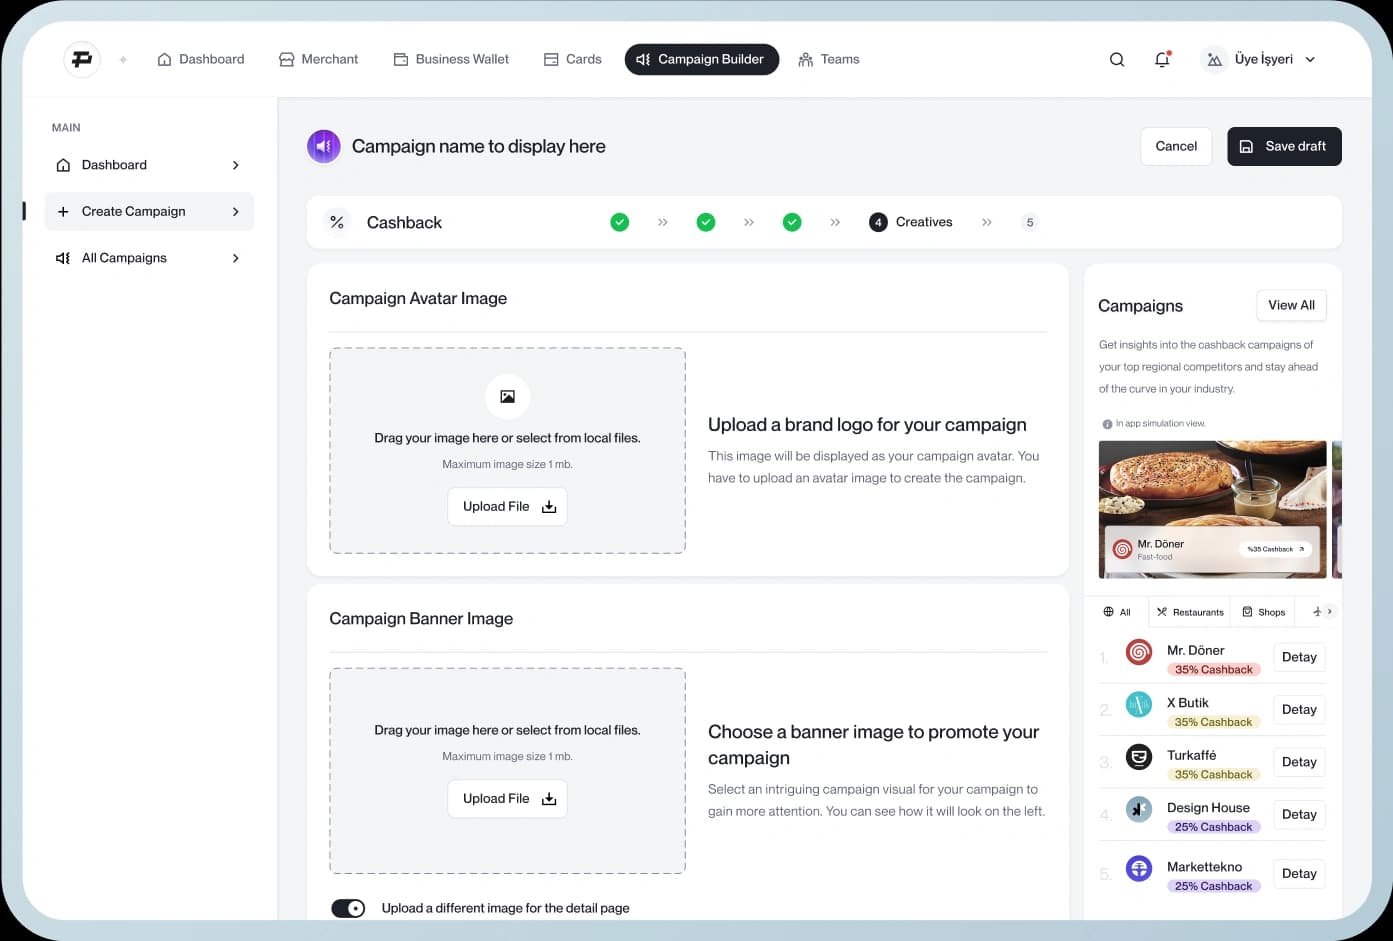Click the first completed step checkmark
The width and height of the screenshot is (1393, 941).
tap(620, 222)
